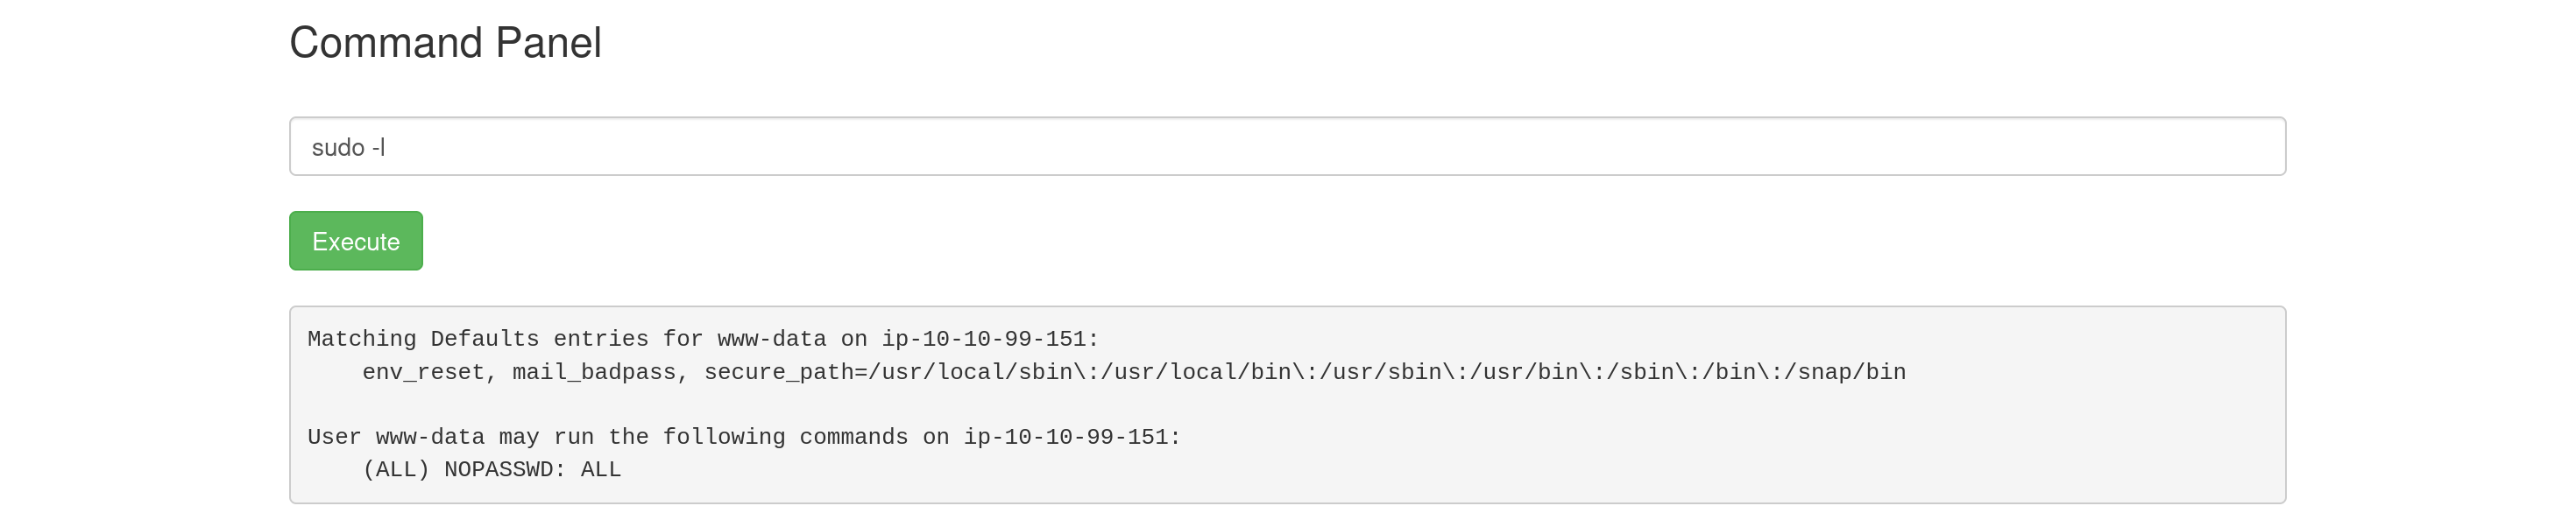The width and height of the screenshot is (2576, 527).
Task: Click hostname after 'commands on' in output
Action: tap(1065, 437)
